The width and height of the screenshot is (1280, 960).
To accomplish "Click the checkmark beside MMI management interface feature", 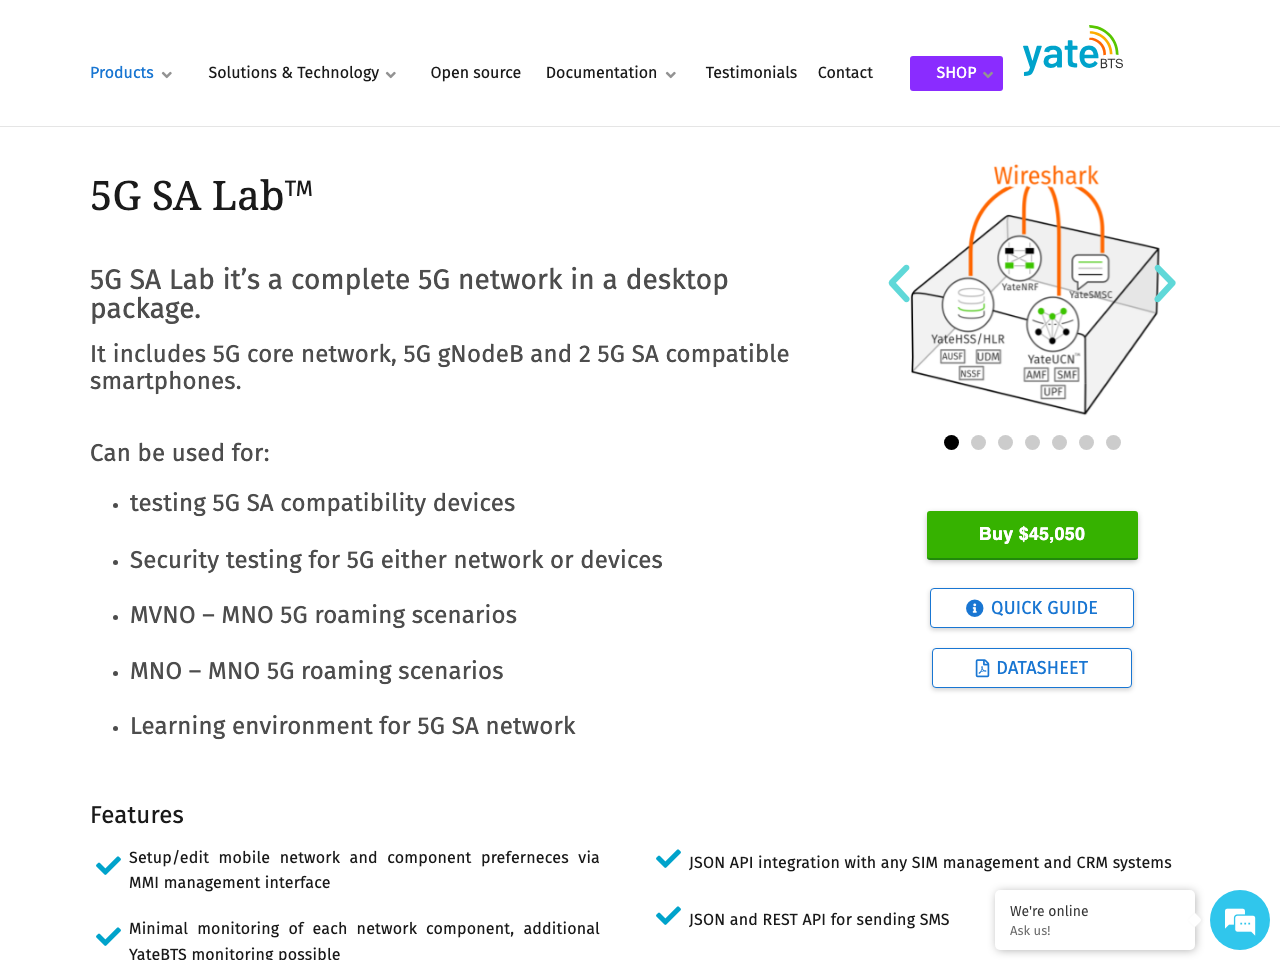I will (x=106, y=866).
